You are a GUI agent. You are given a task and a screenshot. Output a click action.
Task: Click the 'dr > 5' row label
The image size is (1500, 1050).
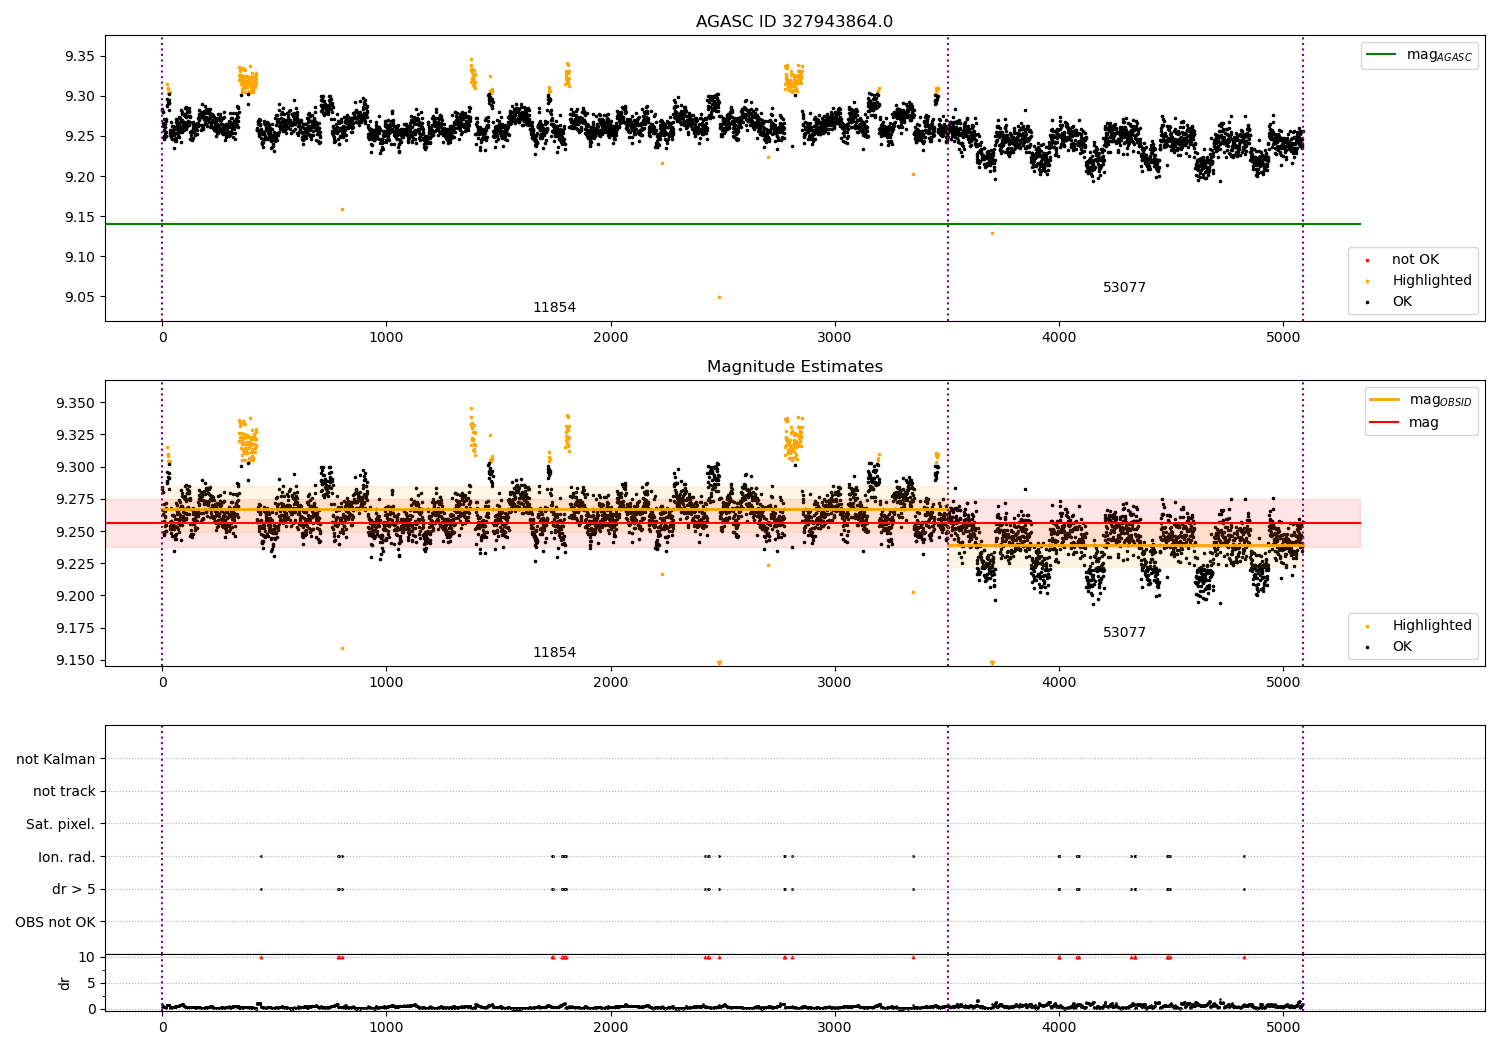pos(74,889)
